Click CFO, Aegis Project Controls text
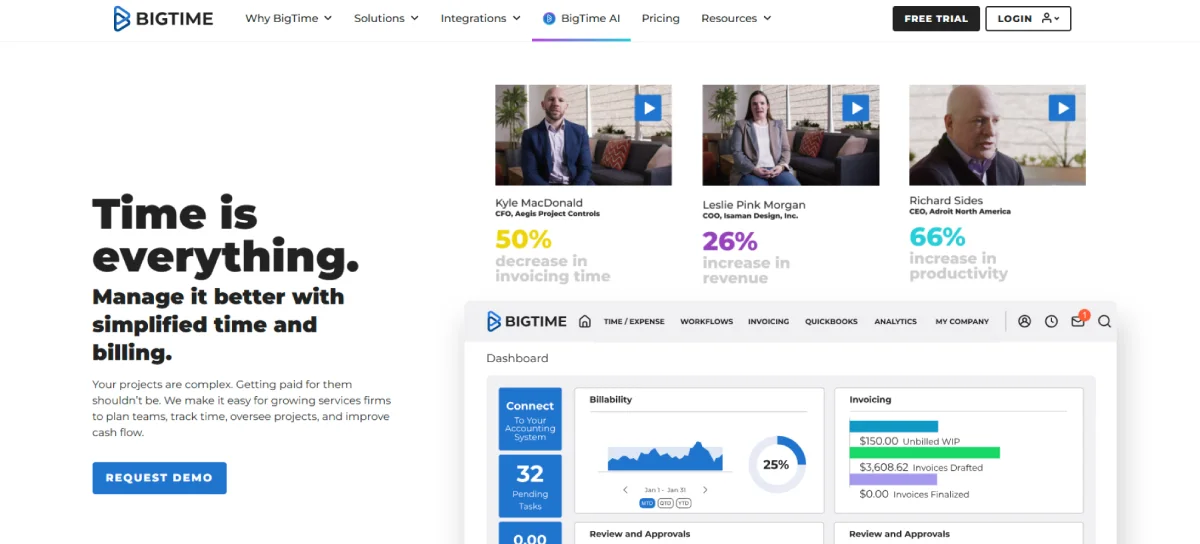 [x=547, y=214]
